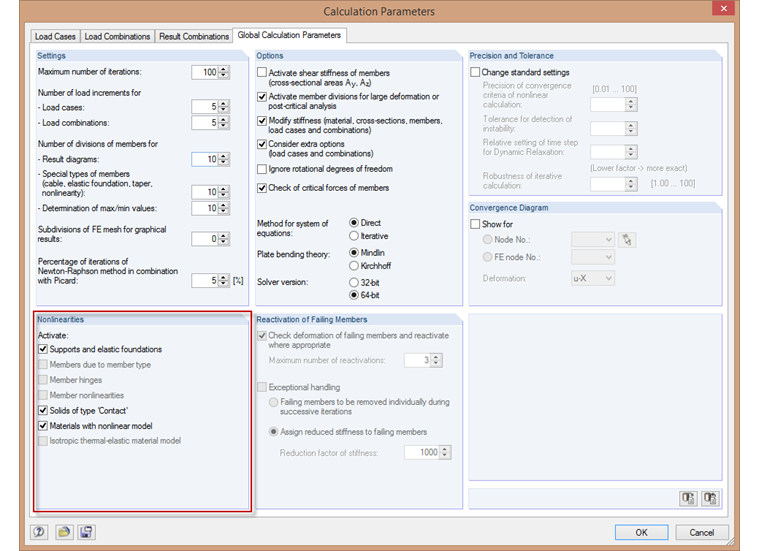
Task: Adjust Maximum number of iterations spinner
Action: pos(223,72)
